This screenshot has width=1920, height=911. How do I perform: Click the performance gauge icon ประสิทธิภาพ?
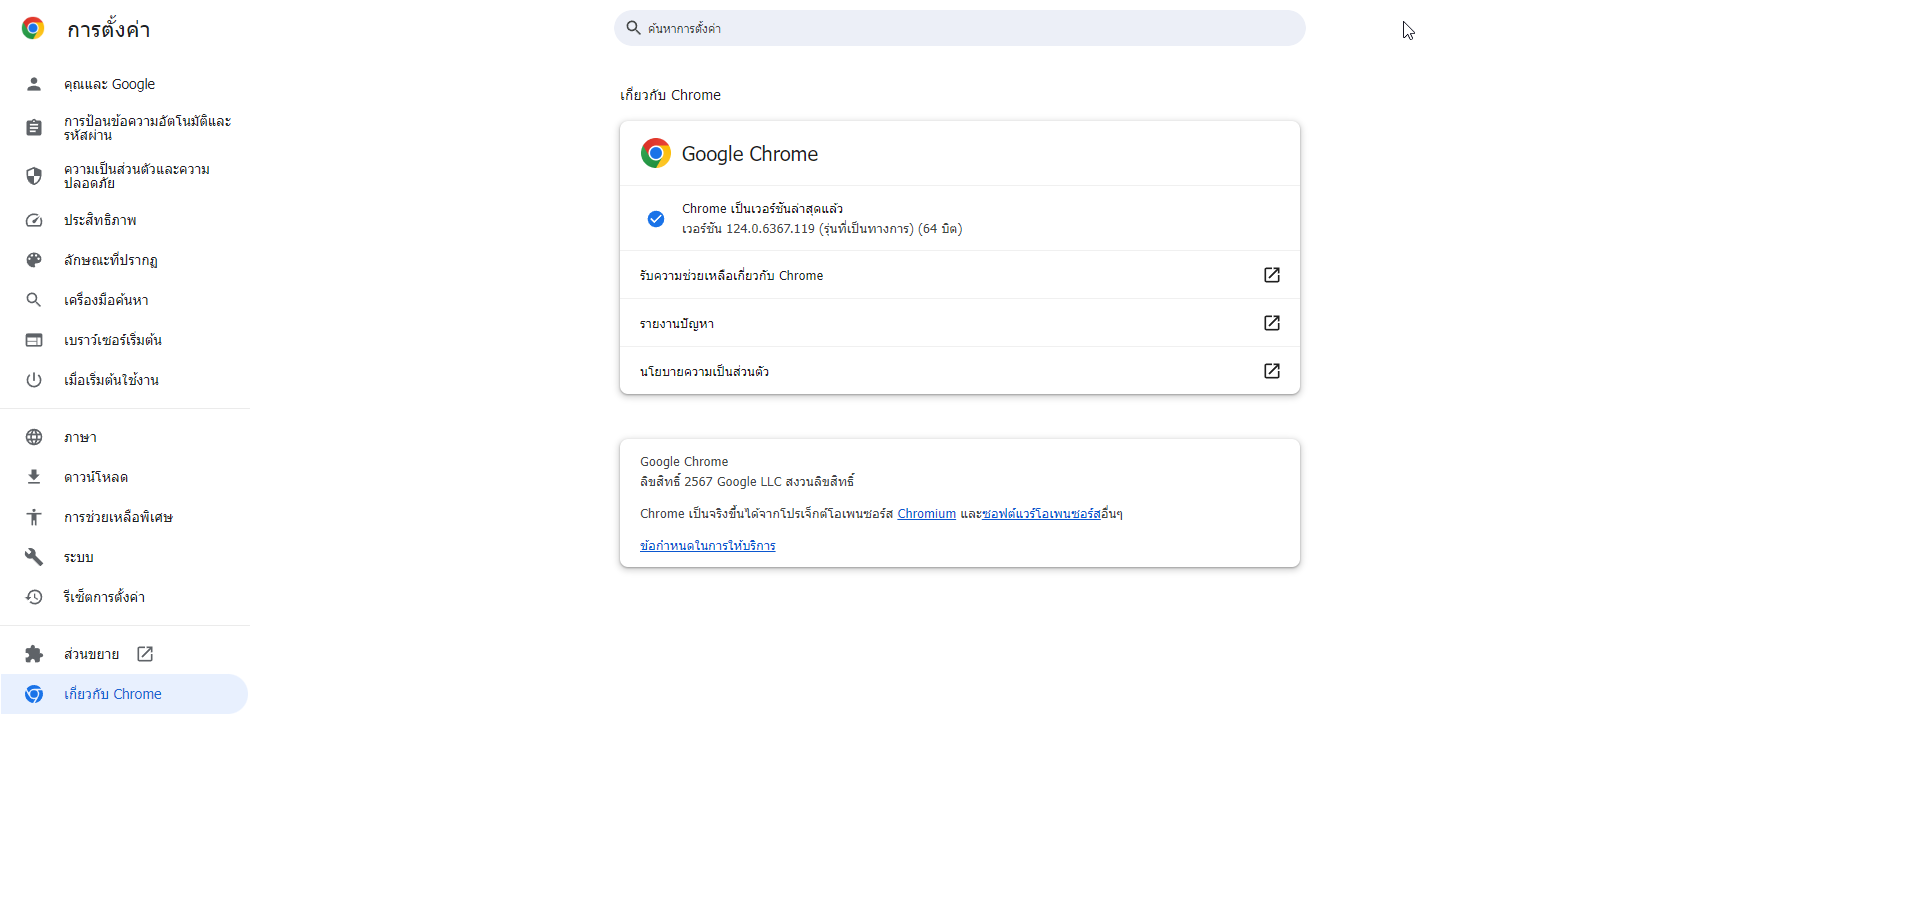34,220
